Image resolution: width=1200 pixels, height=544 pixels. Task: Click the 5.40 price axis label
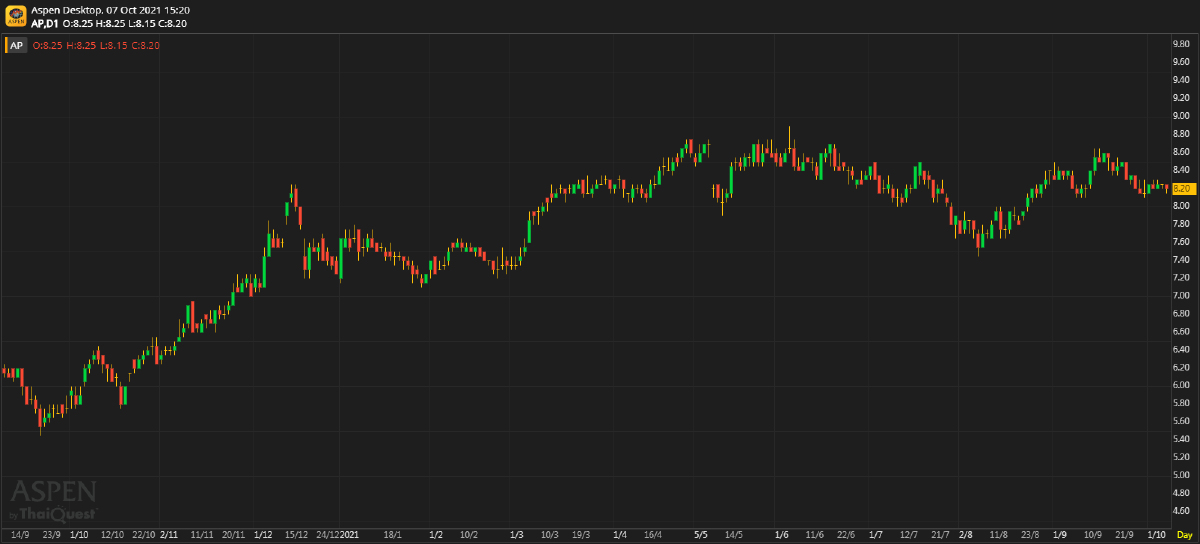[1181, 440]
